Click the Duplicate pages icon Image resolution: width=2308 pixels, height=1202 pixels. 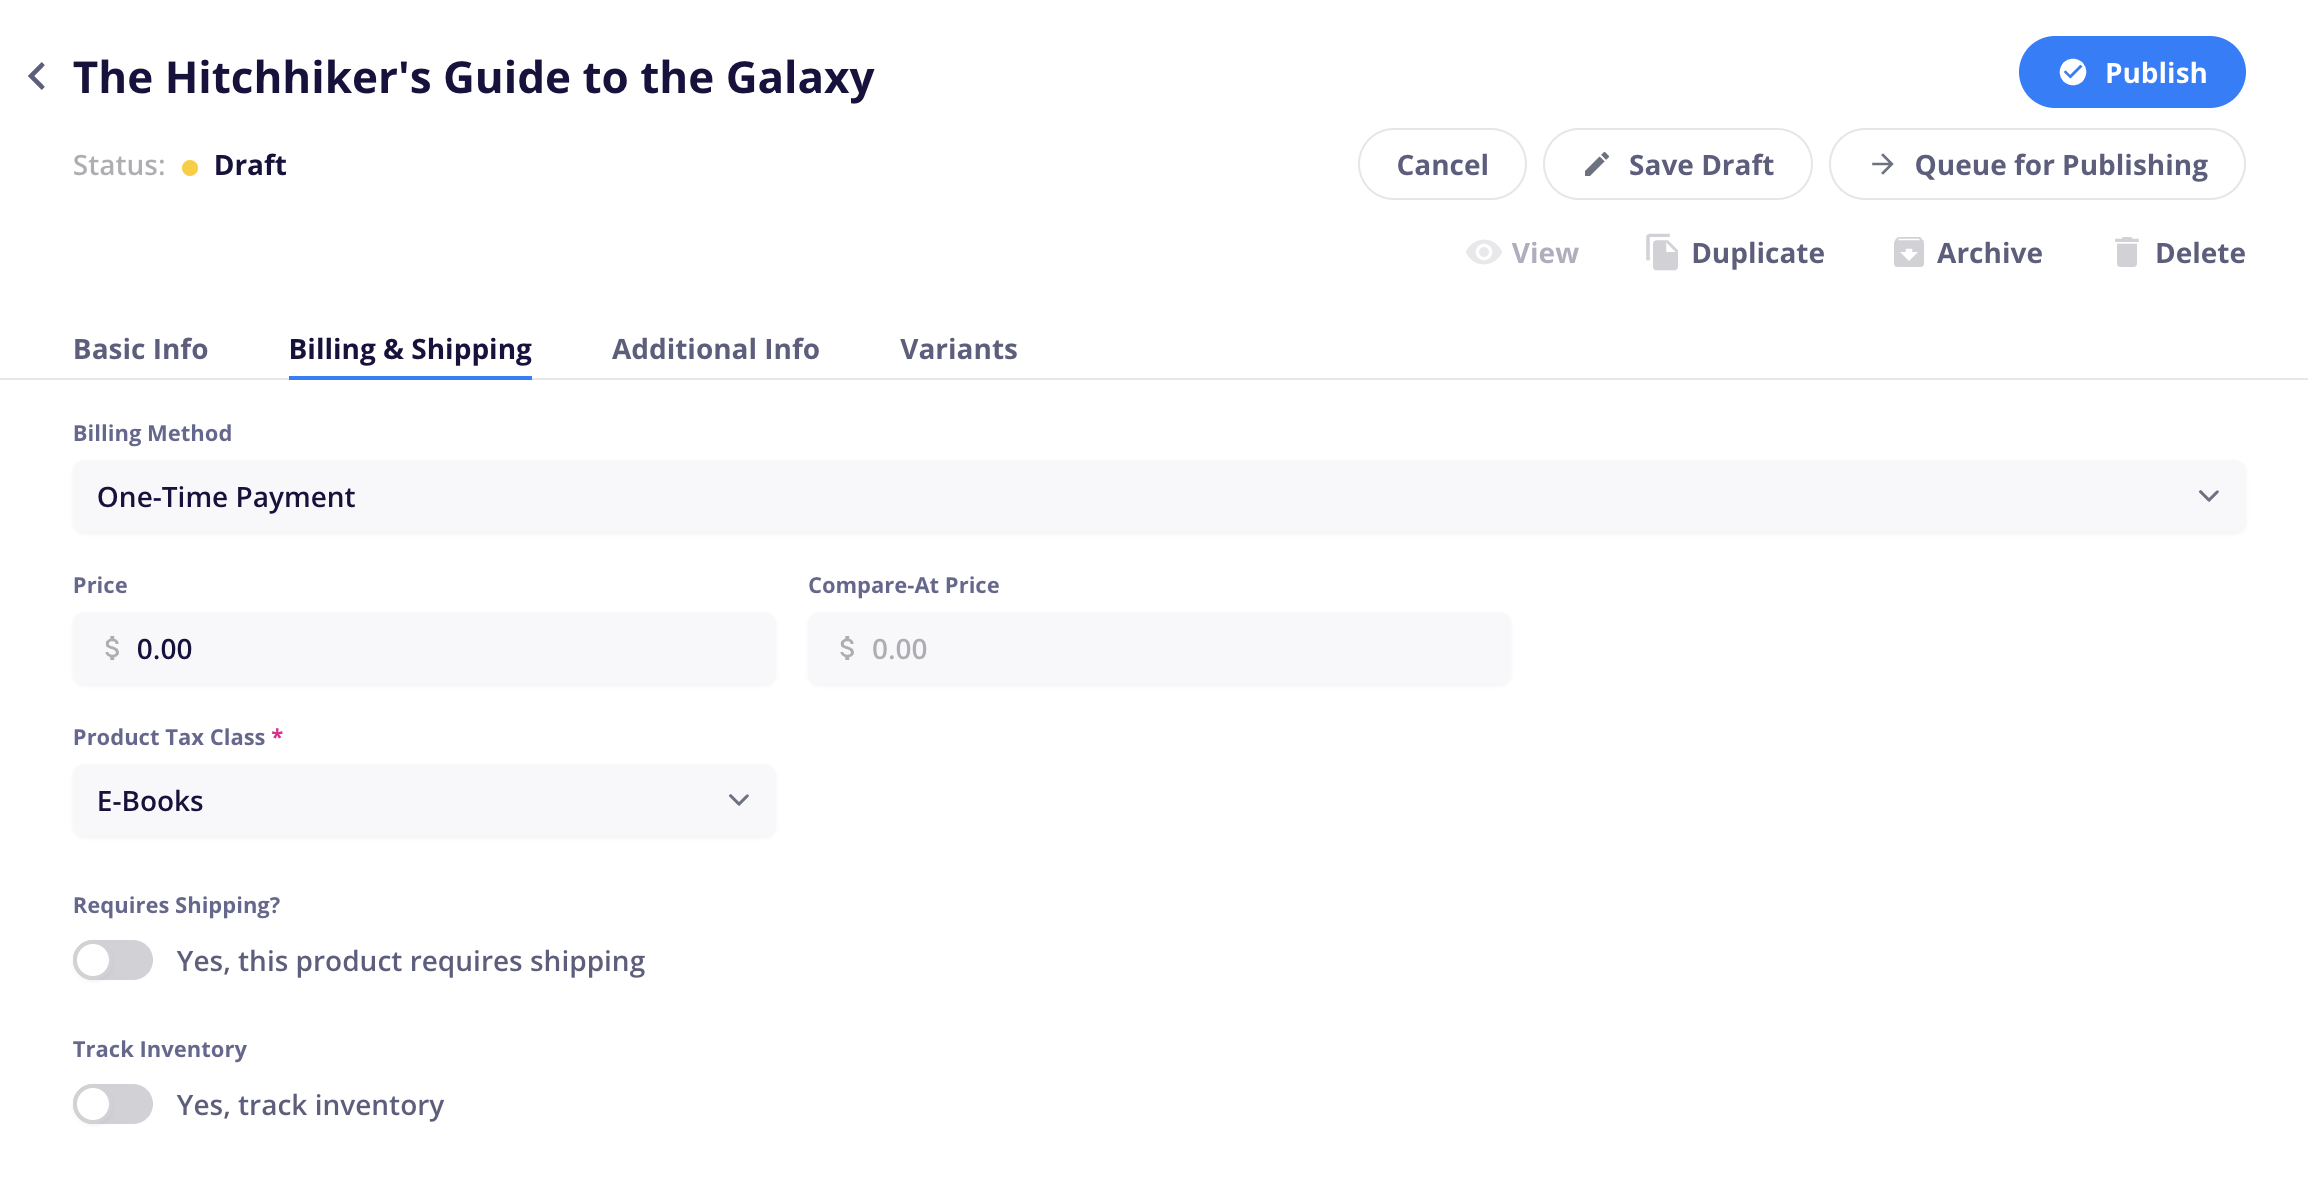(x=1662, y=253)
